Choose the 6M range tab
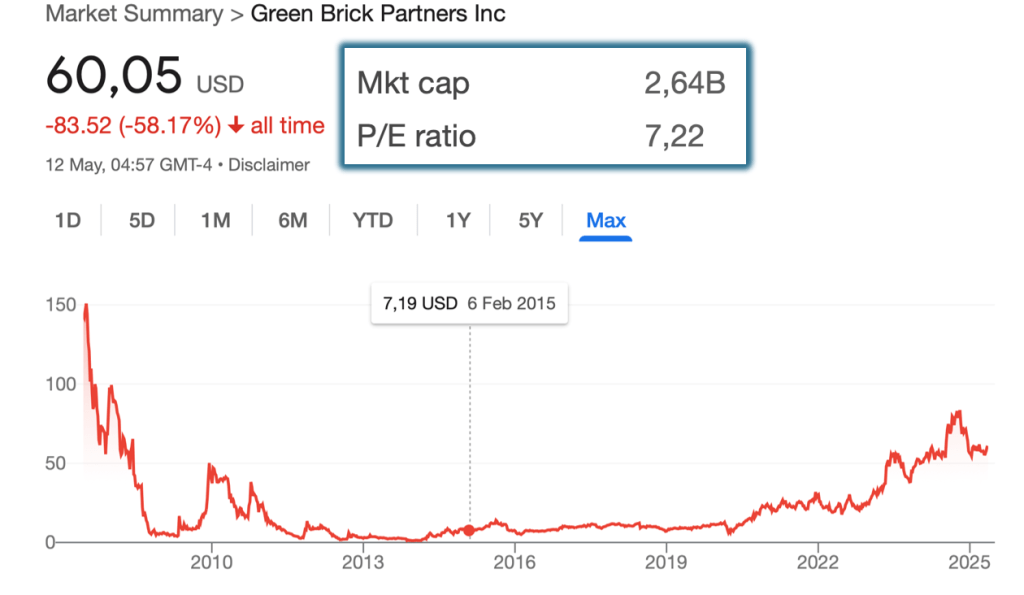This screenshot has width=1024, height=595. point(292,220)
